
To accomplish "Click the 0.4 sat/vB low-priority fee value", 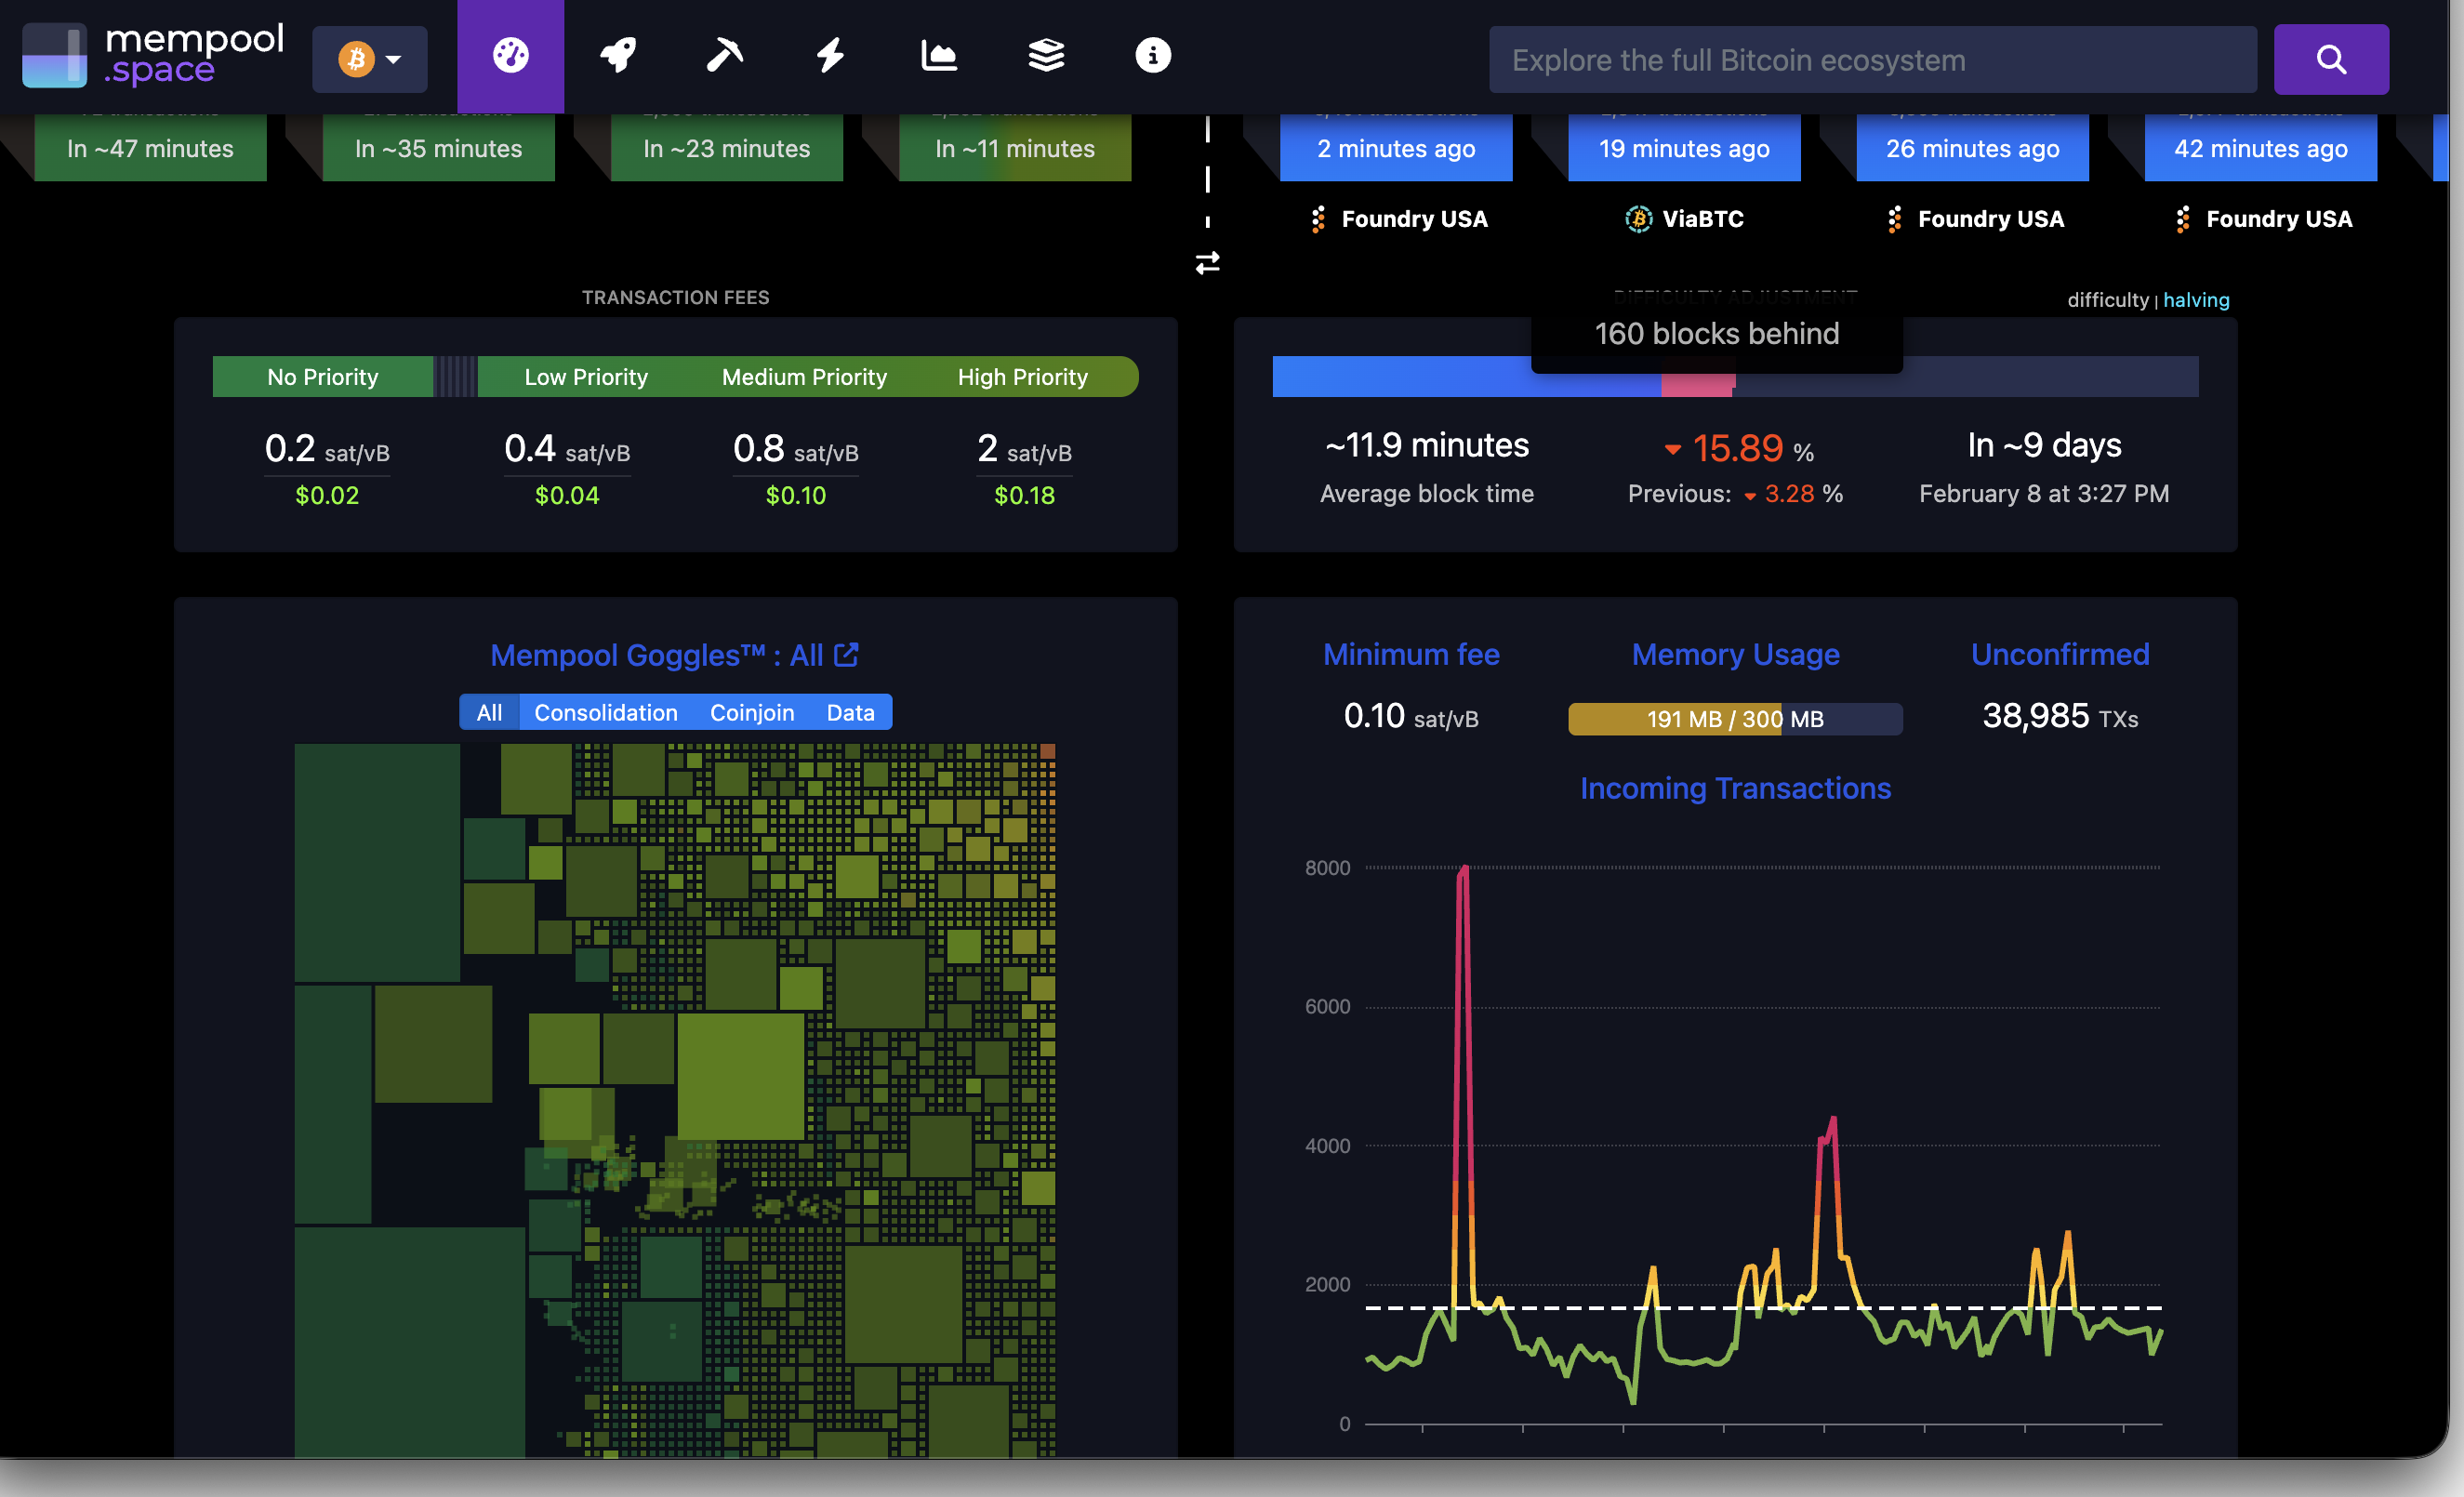I will pyautogui.click(x=567, y=449).
